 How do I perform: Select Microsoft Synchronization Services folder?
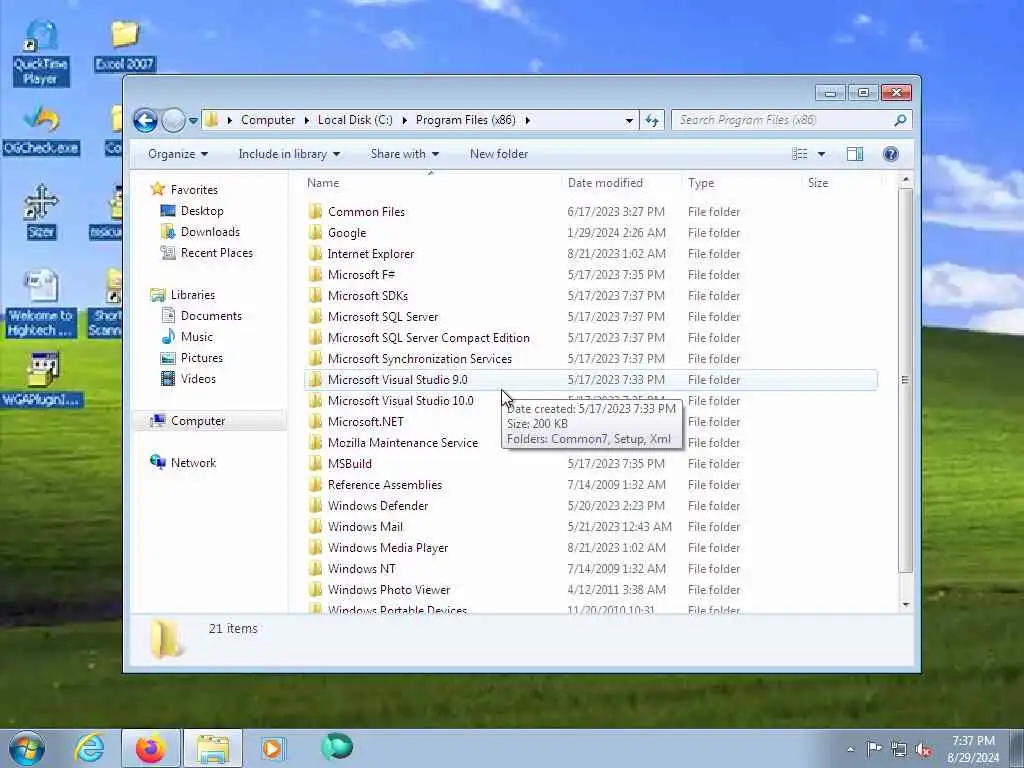click(x=420, y=359)
